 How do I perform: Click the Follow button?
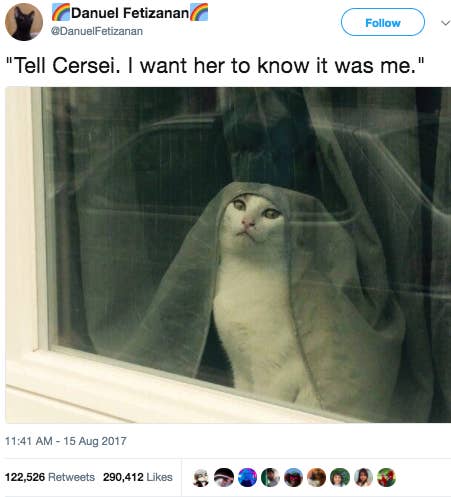point(383,22)
